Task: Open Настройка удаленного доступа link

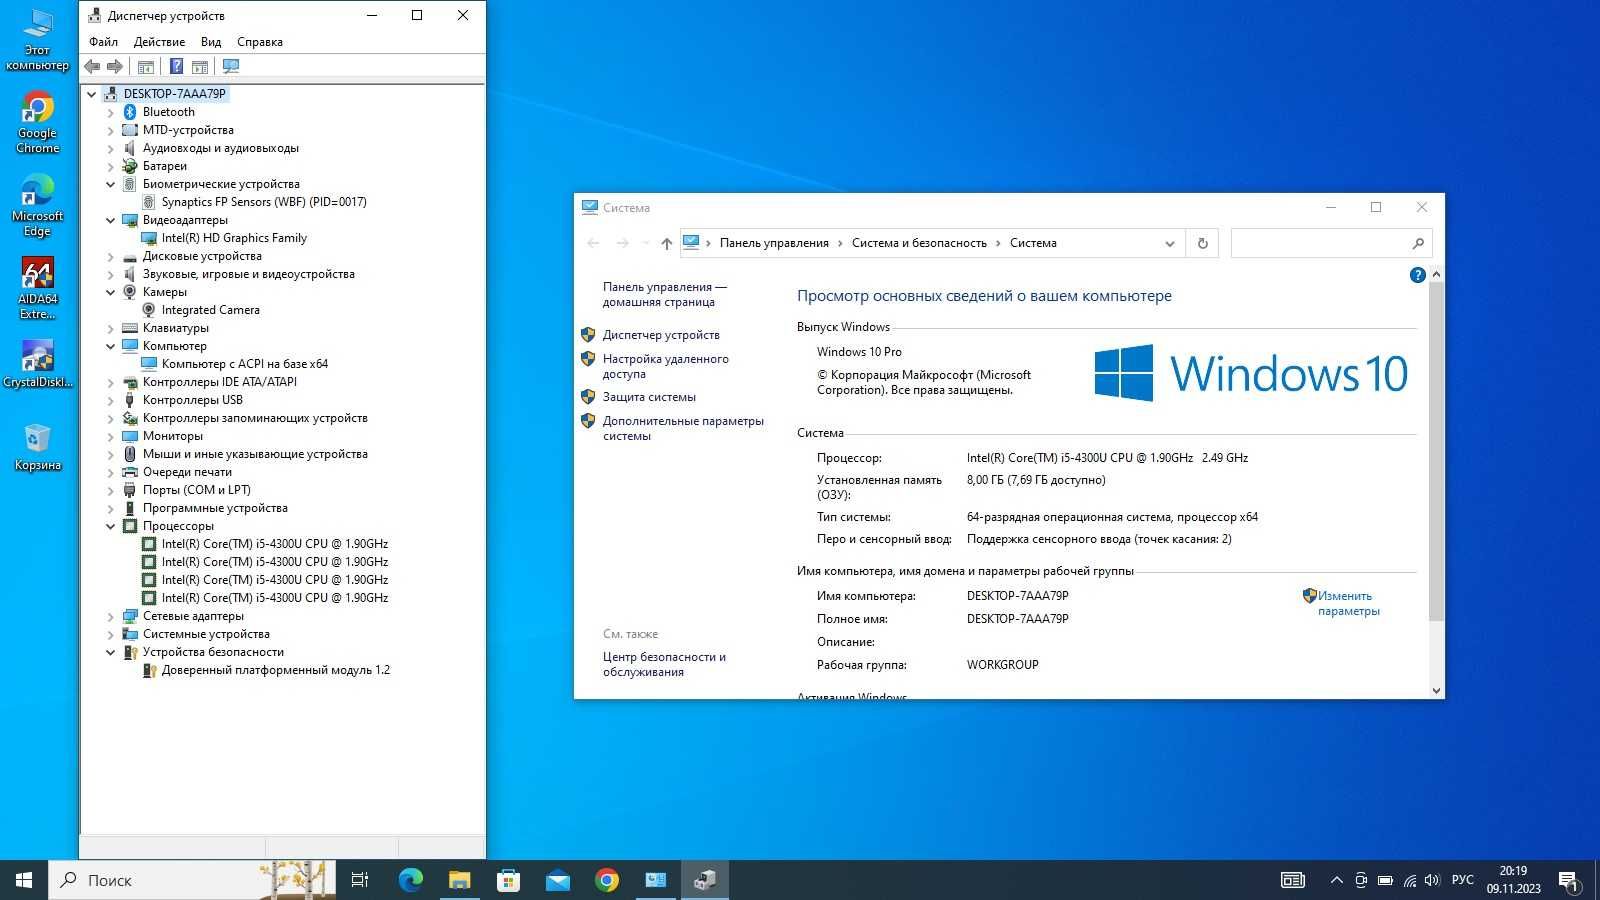Action: point(665,366)
